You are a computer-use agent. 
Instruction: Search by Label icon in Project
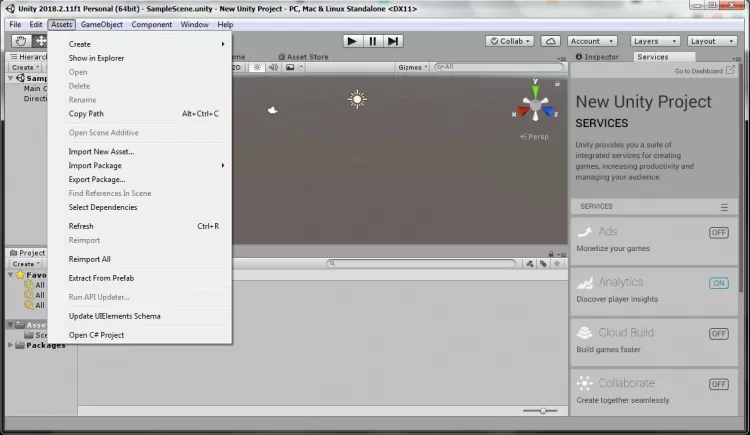(x=543, y=264)
